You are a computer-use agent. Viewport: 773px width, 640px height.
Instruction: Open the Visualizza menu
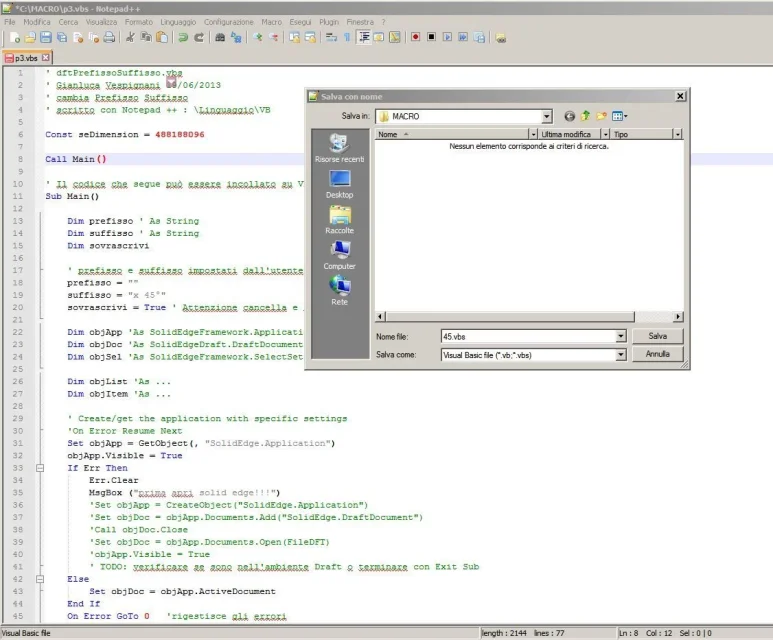(102, 22)
